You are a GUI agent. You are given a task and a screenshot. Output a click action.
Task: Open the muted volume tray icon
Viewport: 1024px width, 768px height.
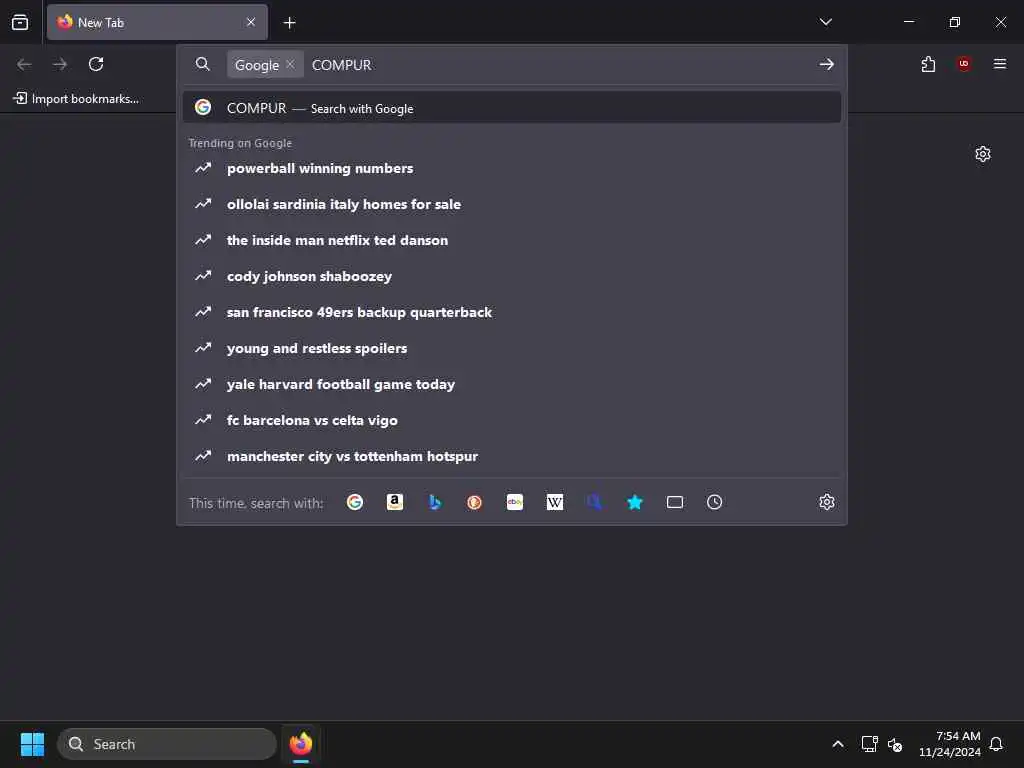895,744
